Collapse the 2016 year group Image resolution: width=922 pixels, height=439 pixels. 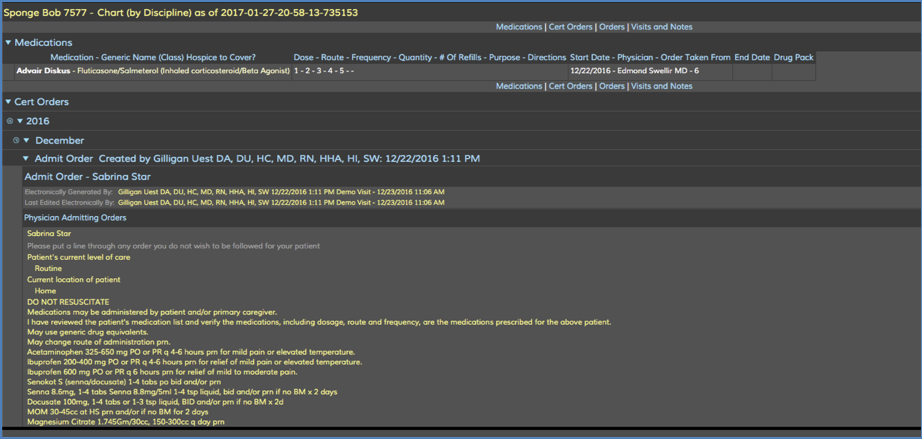[20, 121]
